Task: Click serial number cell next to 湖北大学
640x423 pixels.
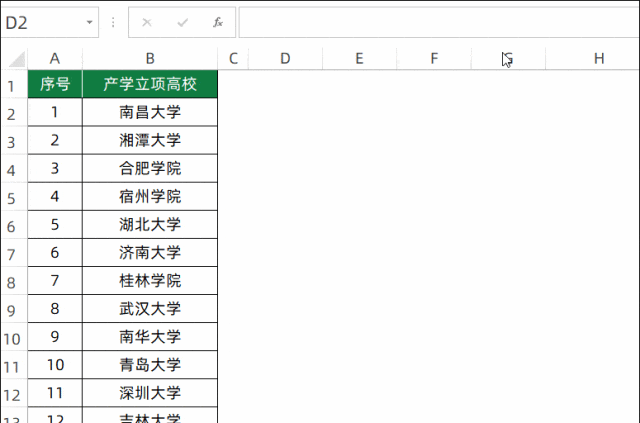Action: [55, 225]
